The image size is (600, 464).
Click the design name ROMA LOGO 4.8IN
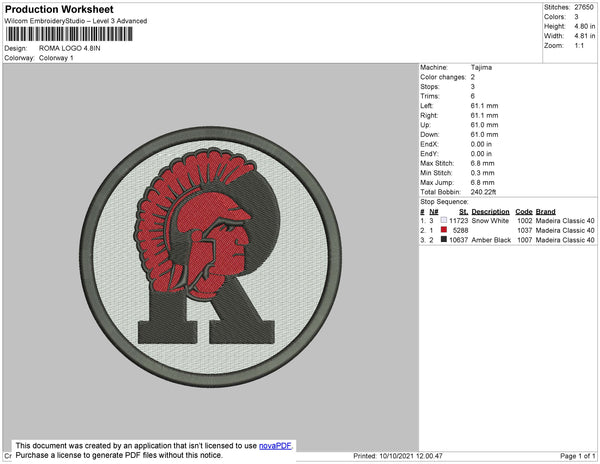(70, 48)
